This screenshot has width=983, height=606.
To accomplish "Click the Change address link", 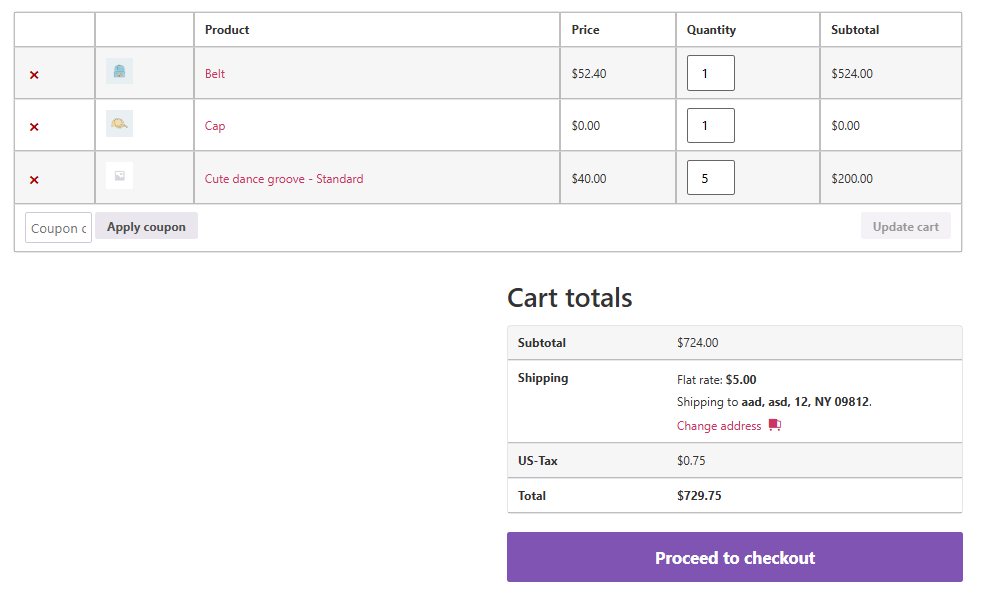I will click(718, 426).
